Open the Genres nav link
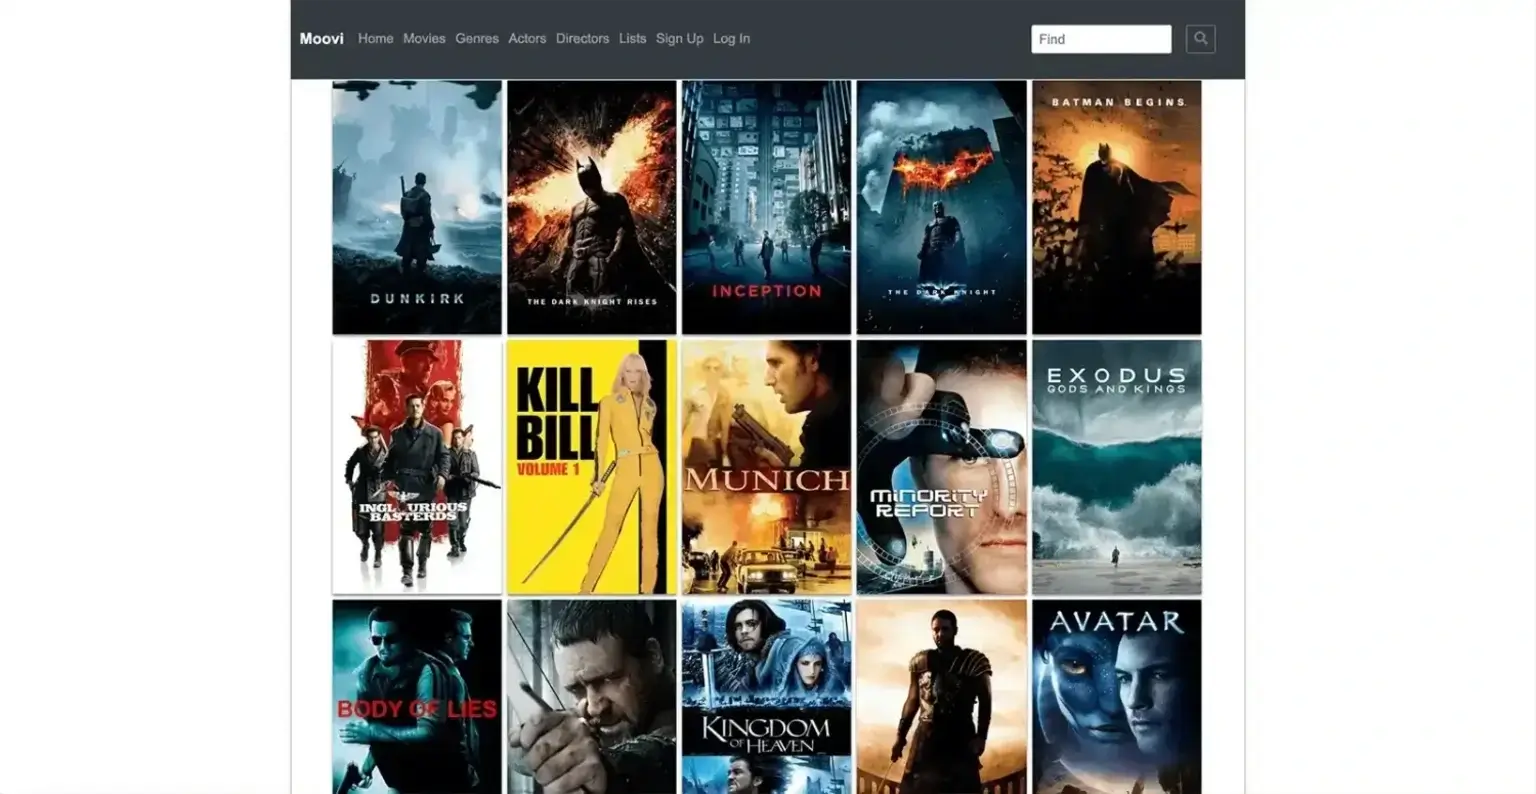1536x794 pixels. [477, 39]
